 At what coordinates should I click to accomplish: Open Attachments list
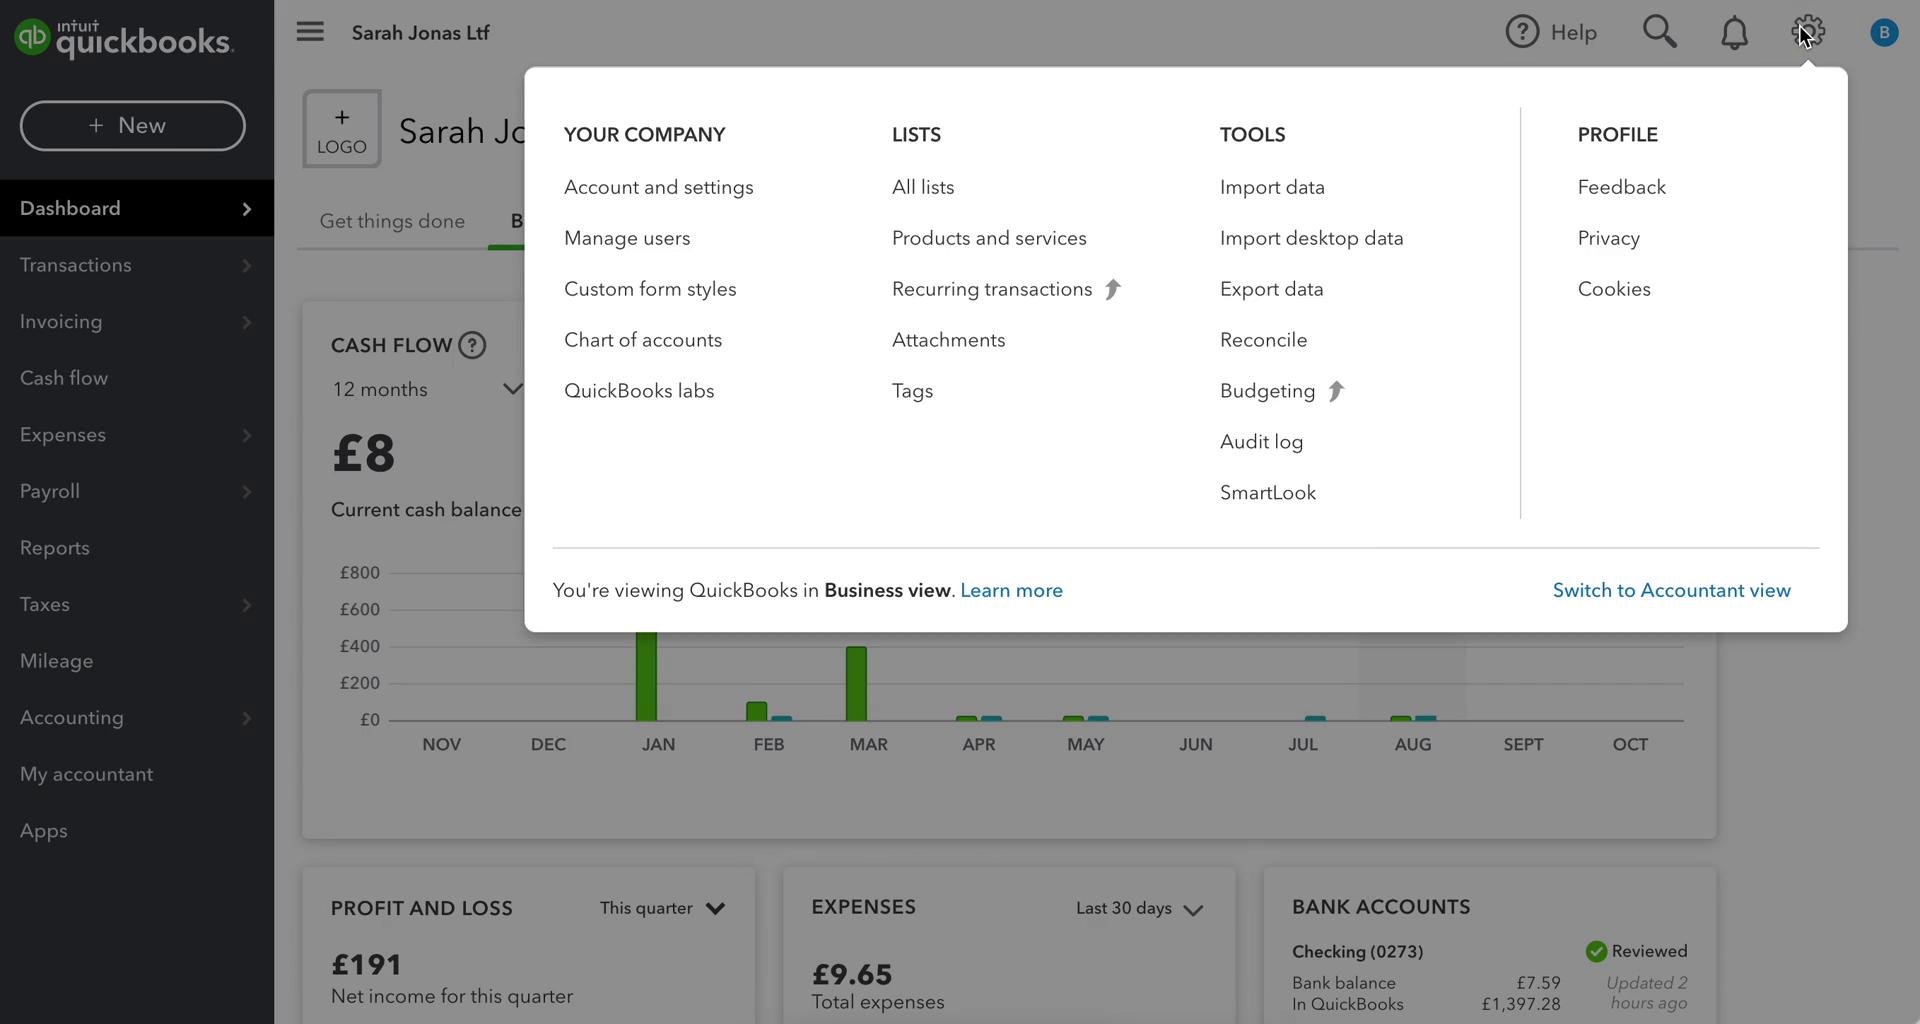point(949,340)
